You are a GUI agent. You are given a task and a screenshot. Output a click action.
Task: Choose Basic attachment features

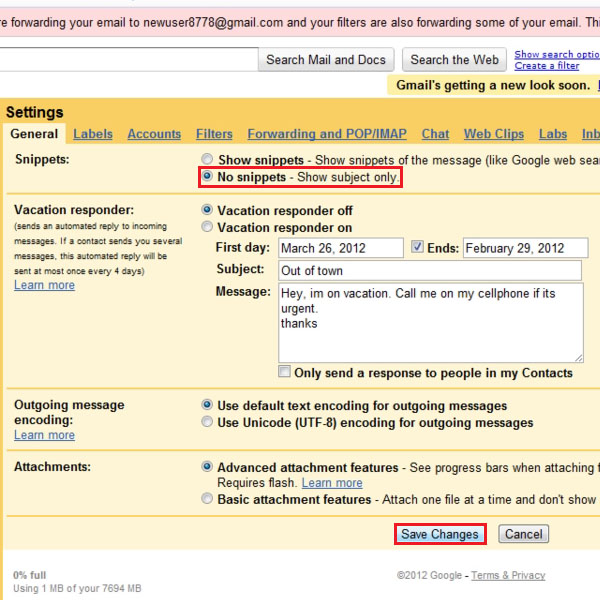[207, 499]
